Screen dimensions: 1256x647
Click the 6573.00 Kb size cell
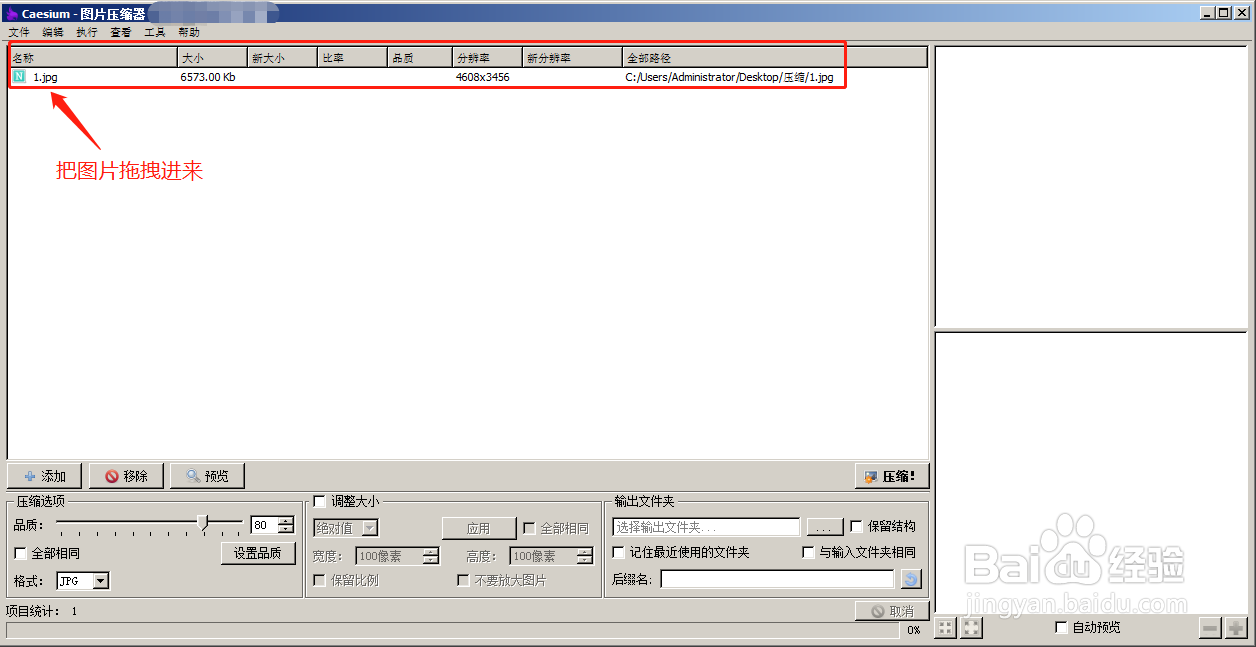click(208, 77)
